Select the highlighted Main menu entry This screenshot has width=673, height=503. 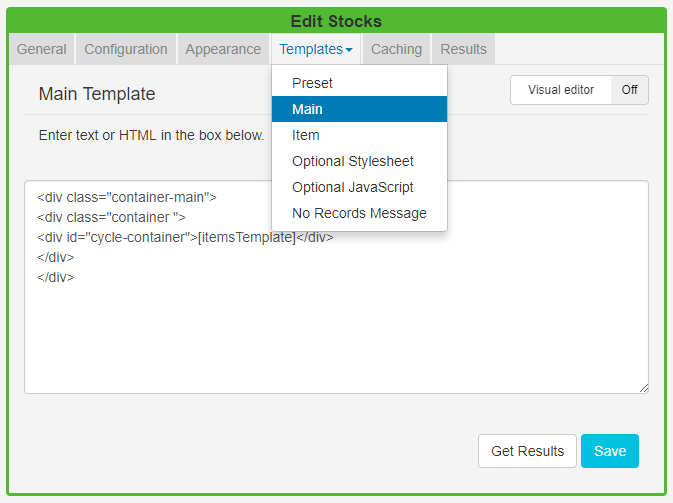(308, 109)
